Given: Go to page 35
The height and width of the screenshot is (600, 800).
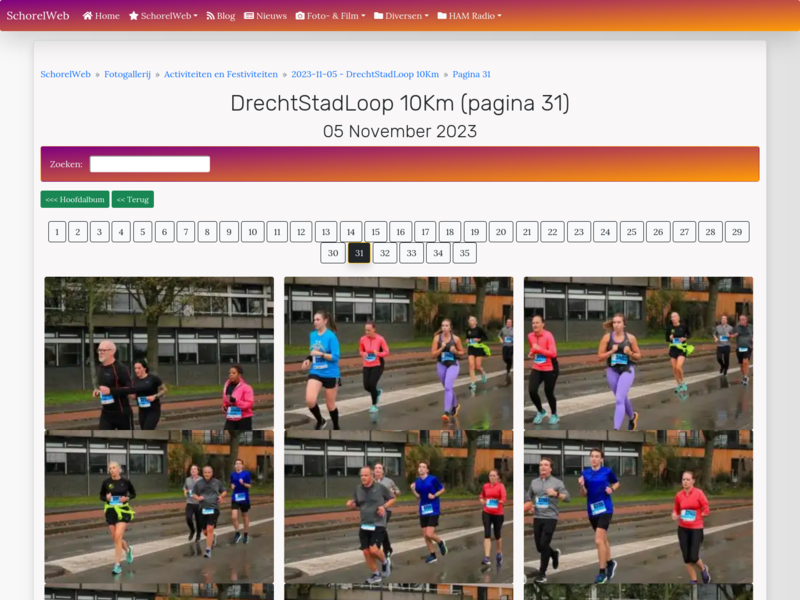Looking at the screenshot, I should point(465,253).
